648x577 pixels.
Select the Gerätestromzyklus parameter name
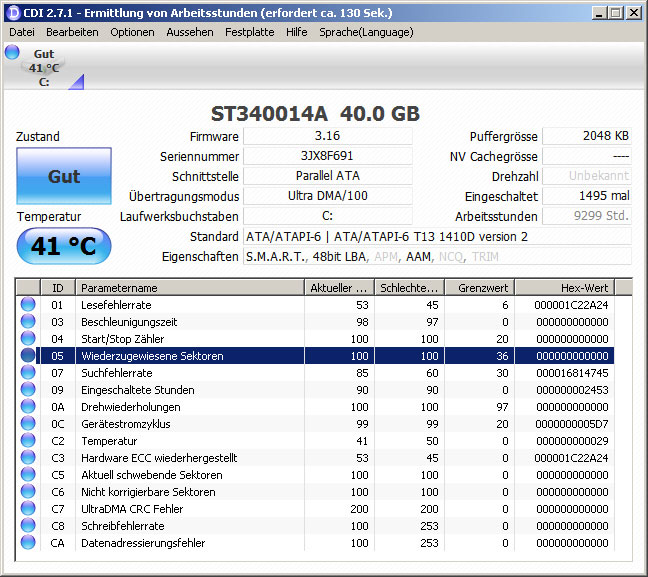pos(126,424)
